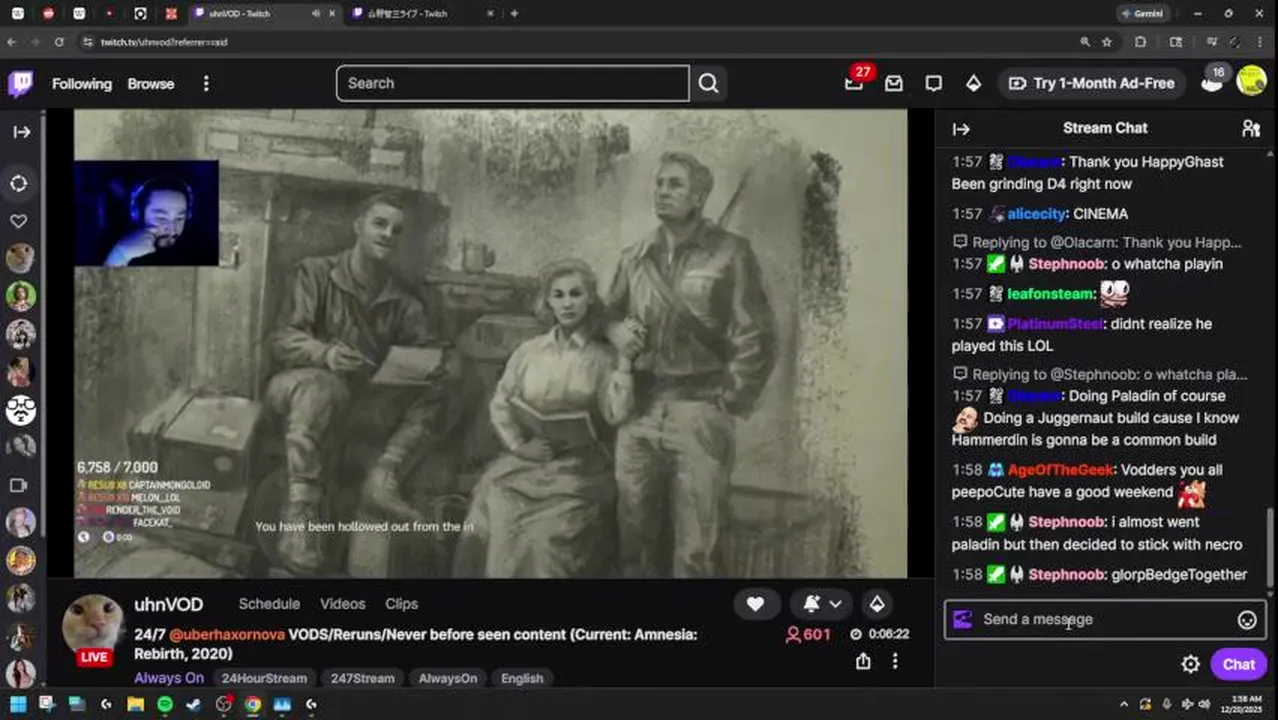Select the English tag
The image size is (1278, 720).
522,678
